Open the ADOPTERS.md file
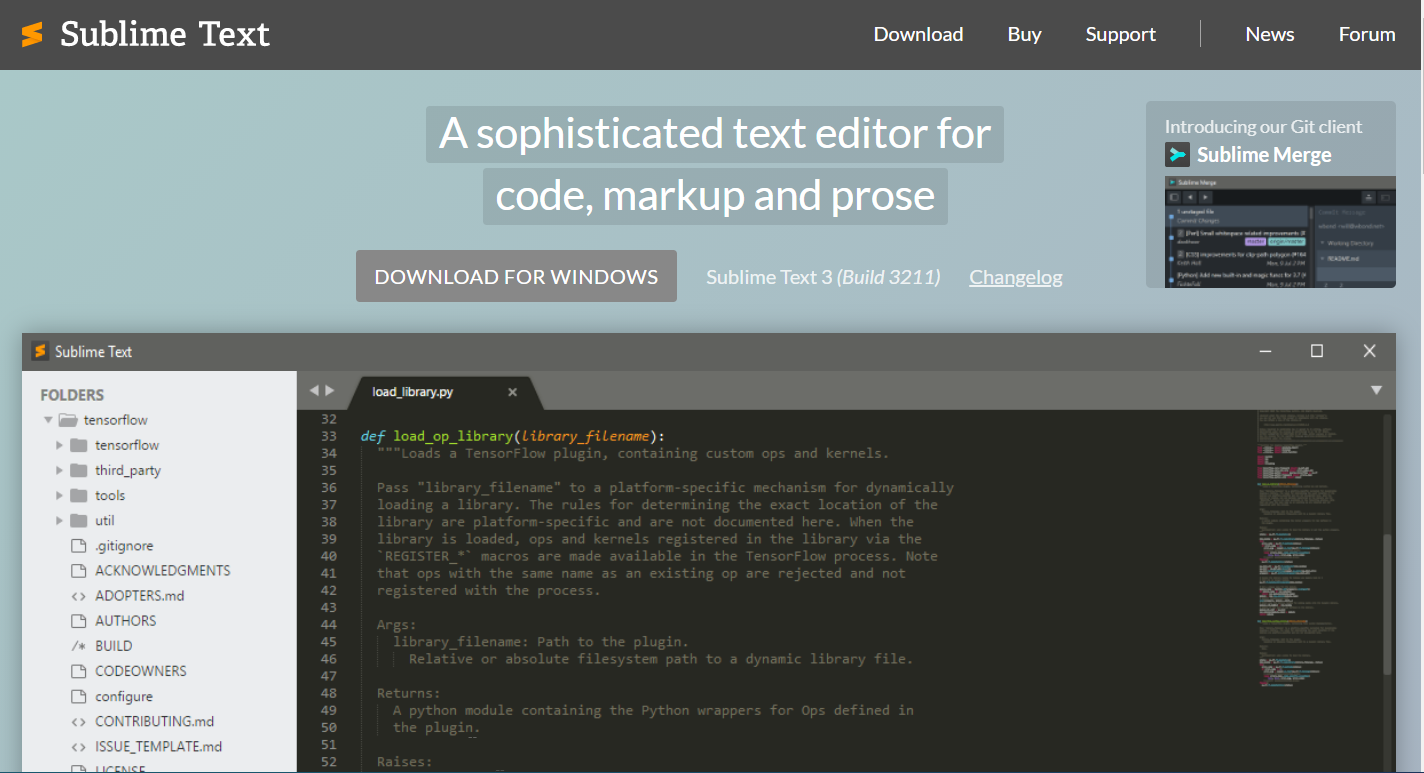1424x773 pixels. [x=139, y=596]
